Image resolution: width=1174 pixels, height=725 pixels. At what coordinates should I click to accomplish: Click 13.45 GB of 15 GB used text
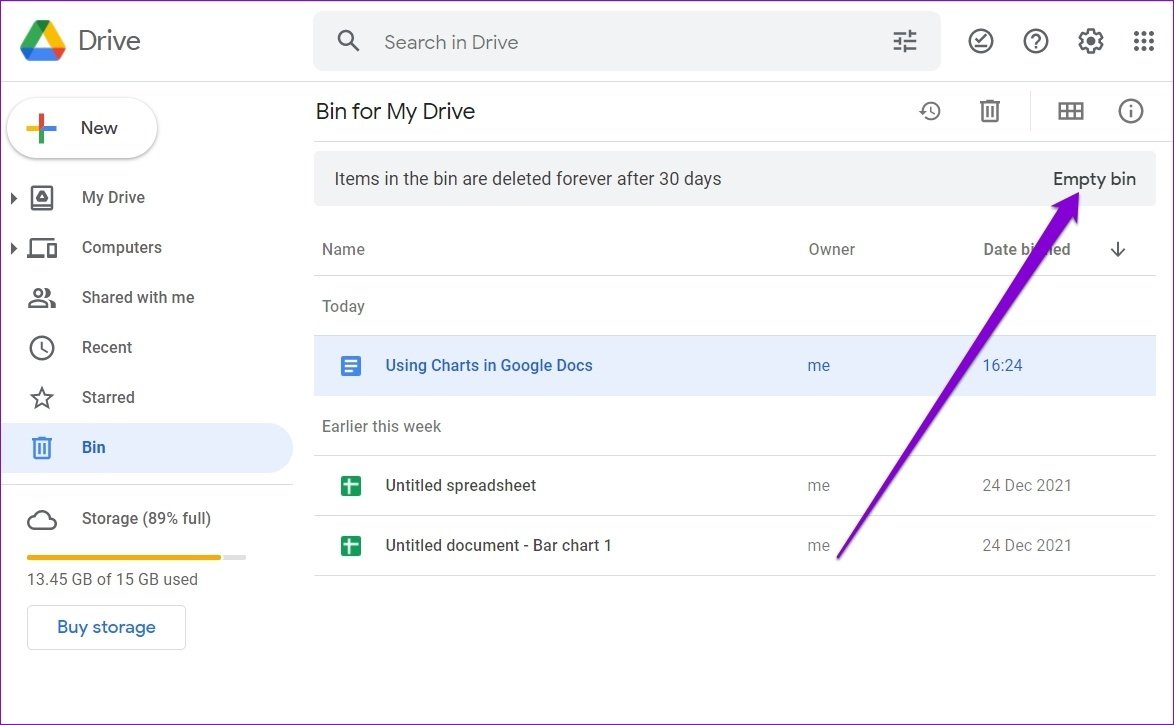pos(112,580)
